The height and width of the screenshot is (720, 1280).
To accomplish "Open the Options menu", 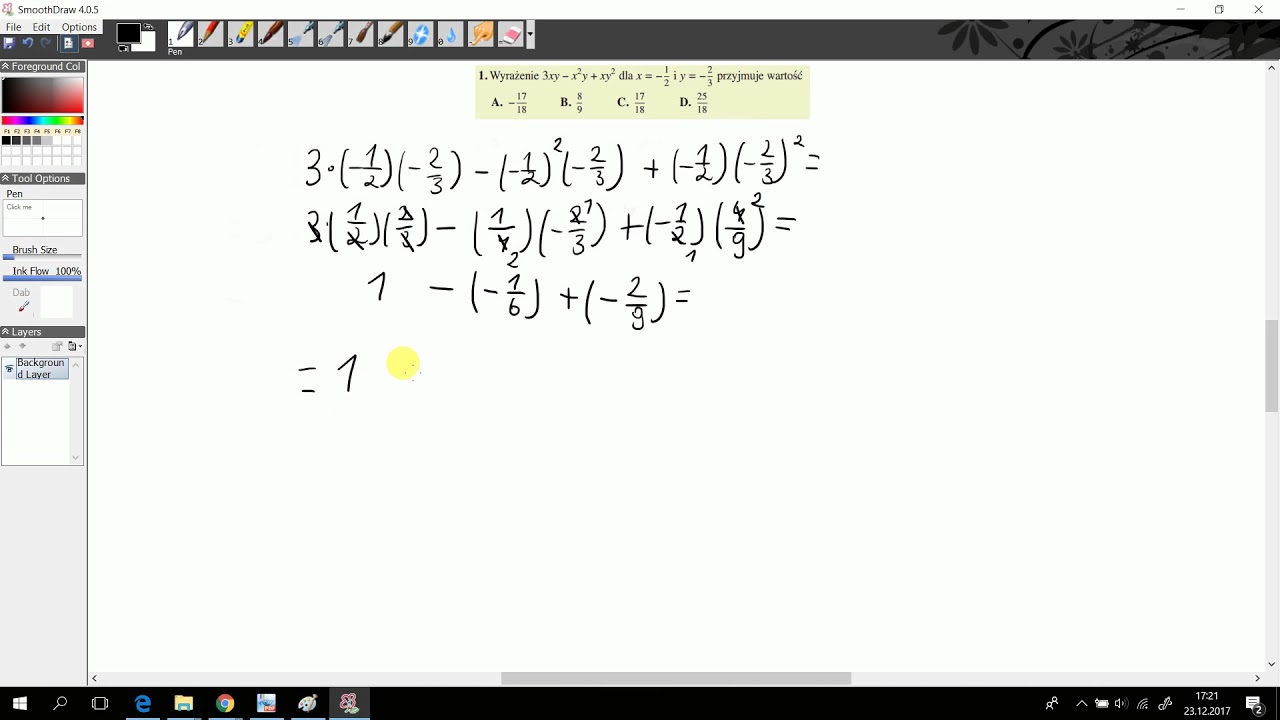I will 79,27.
